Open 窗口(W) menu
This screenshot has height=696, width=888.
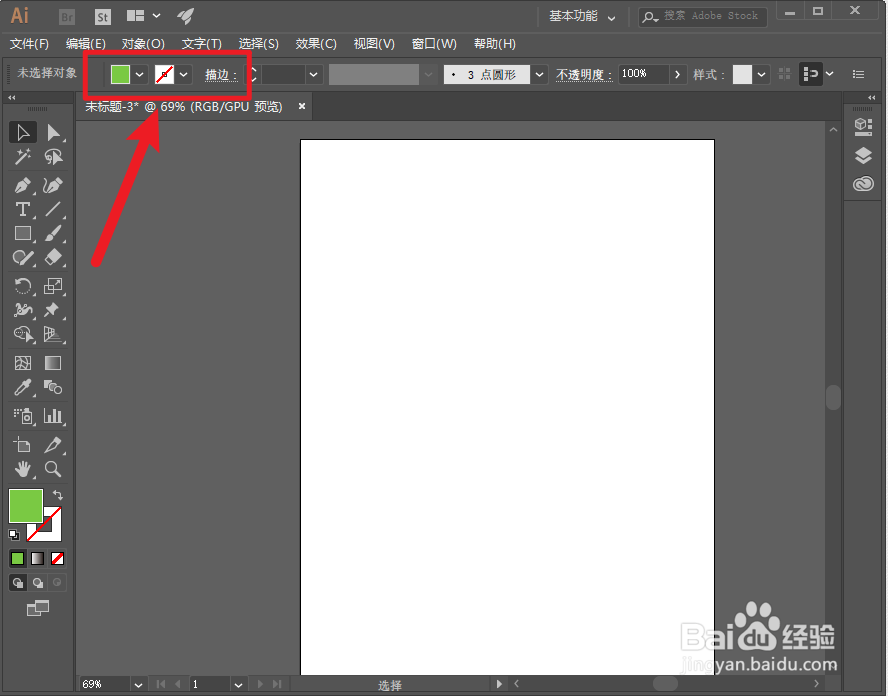434,44
